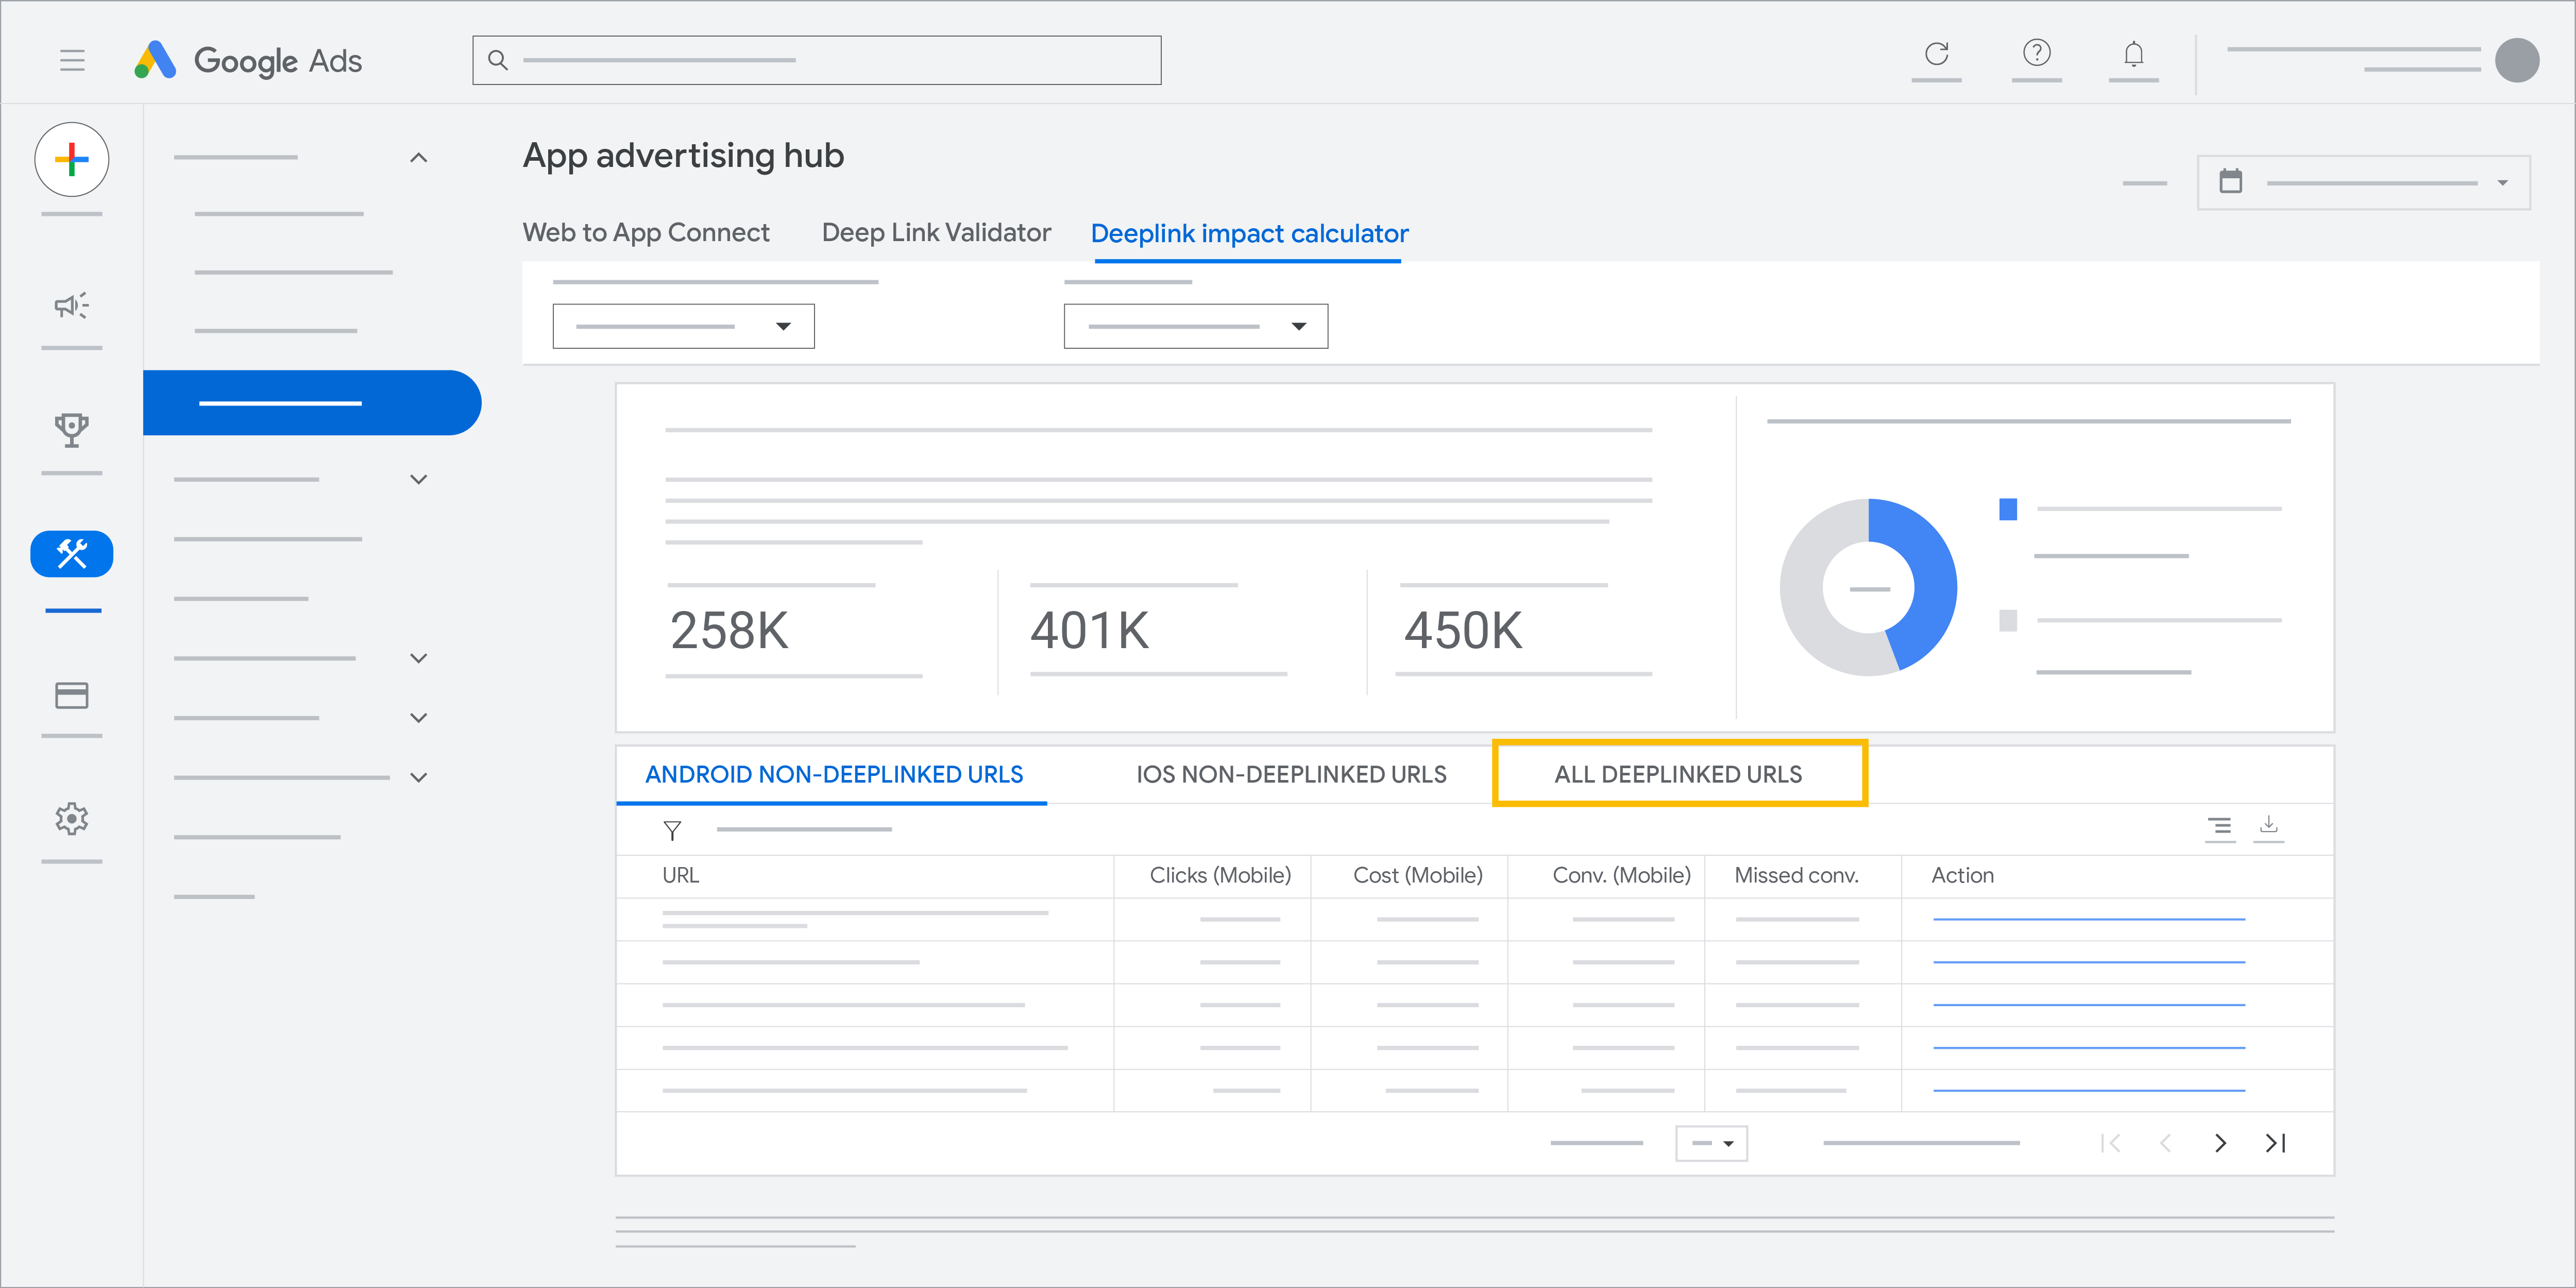Click the Conv. (Mobile) column header

1621,875
